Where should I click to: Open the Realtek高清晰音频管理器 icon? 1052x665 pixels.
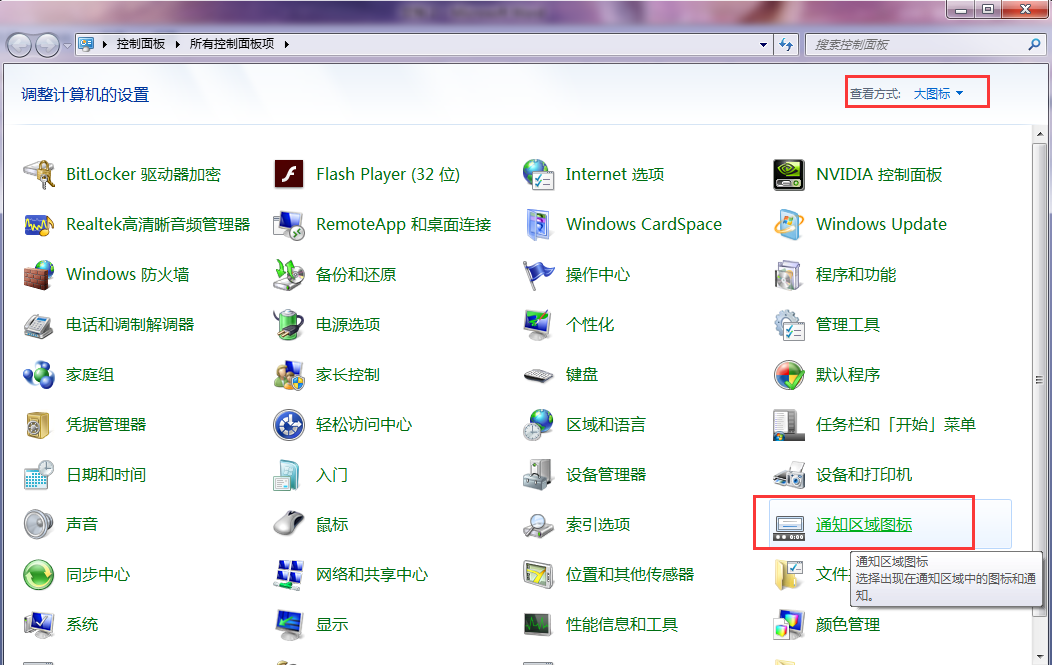click(x=39, y=225)
